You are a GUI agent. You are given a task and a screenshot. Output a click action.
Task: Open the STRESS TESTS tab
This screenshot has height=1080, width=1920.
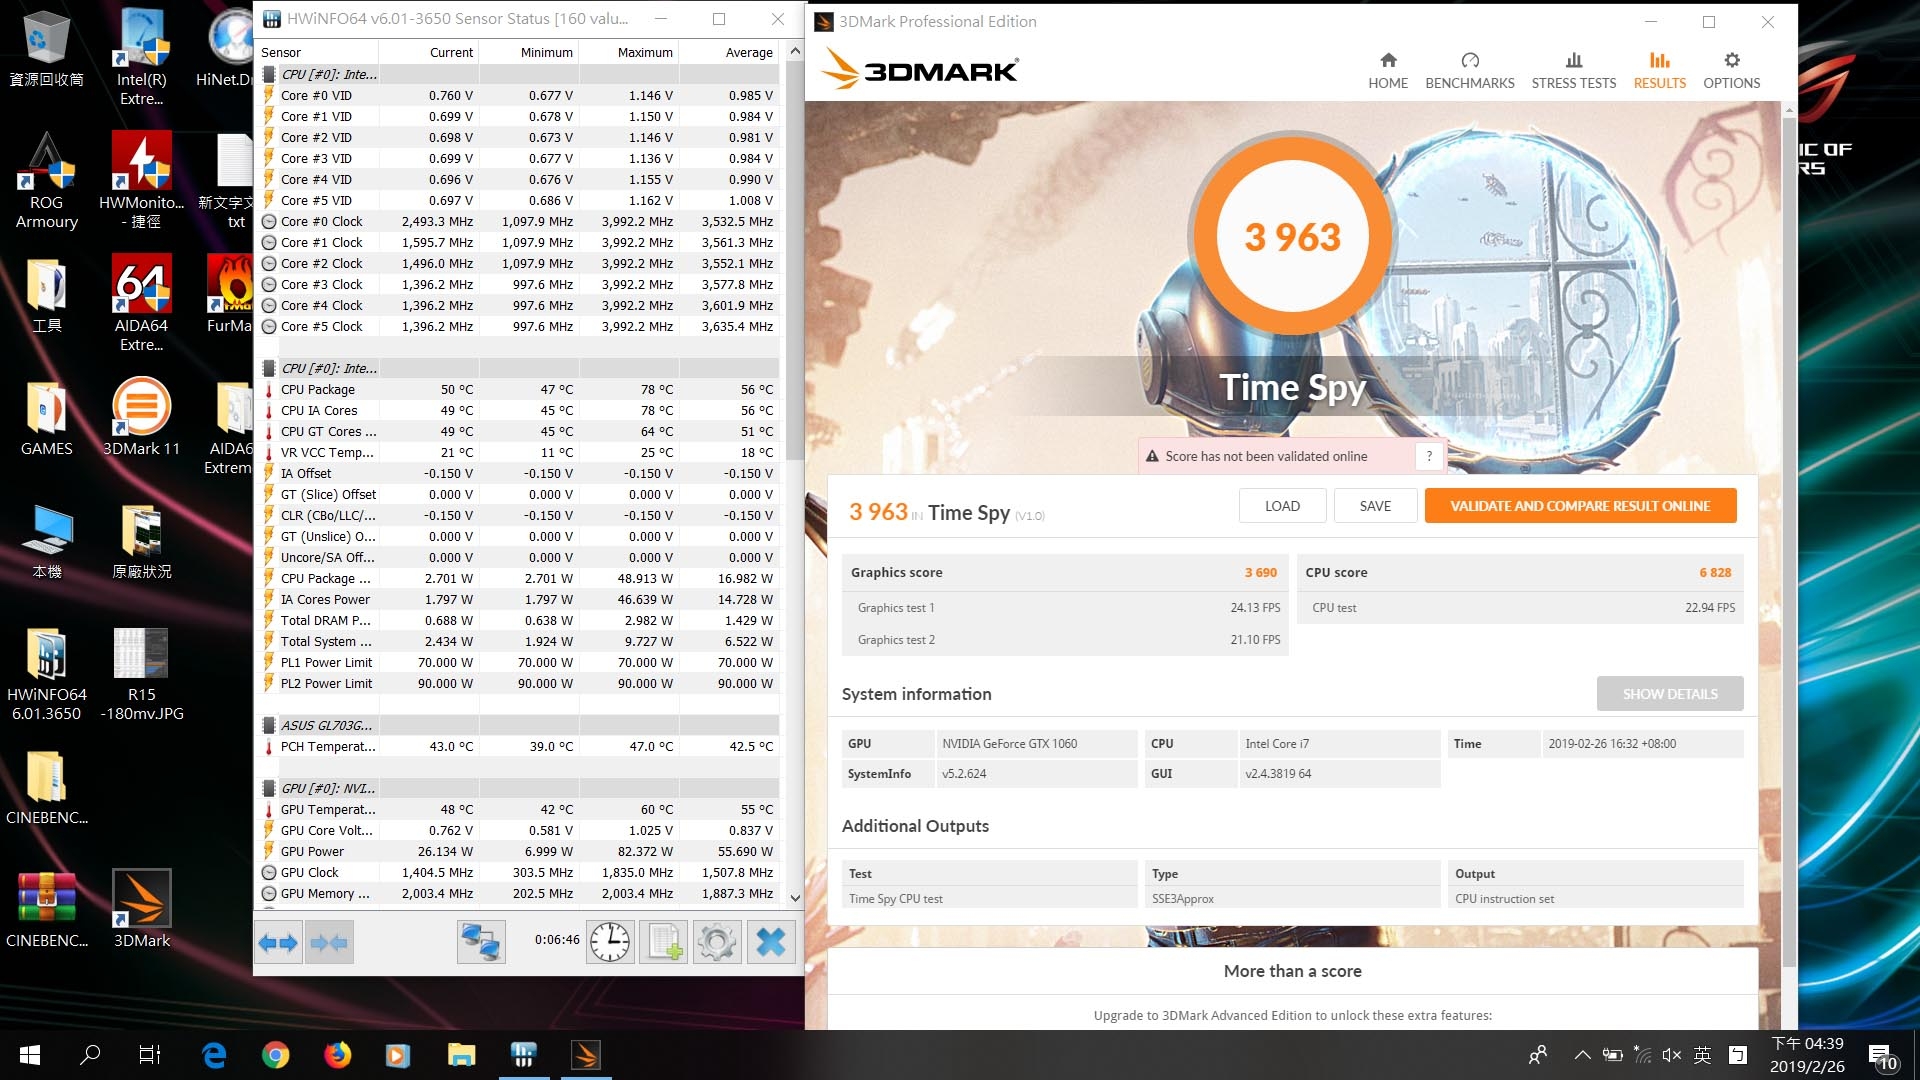coord(1573,71)
